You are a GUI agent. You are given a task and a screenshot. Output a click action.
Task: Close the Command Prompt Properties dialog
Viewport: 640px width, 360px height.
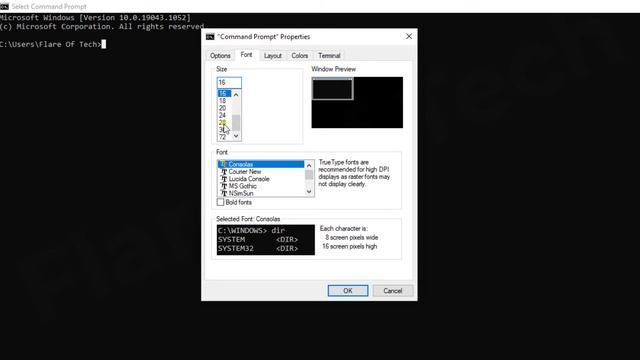click(x=409, y=36)
